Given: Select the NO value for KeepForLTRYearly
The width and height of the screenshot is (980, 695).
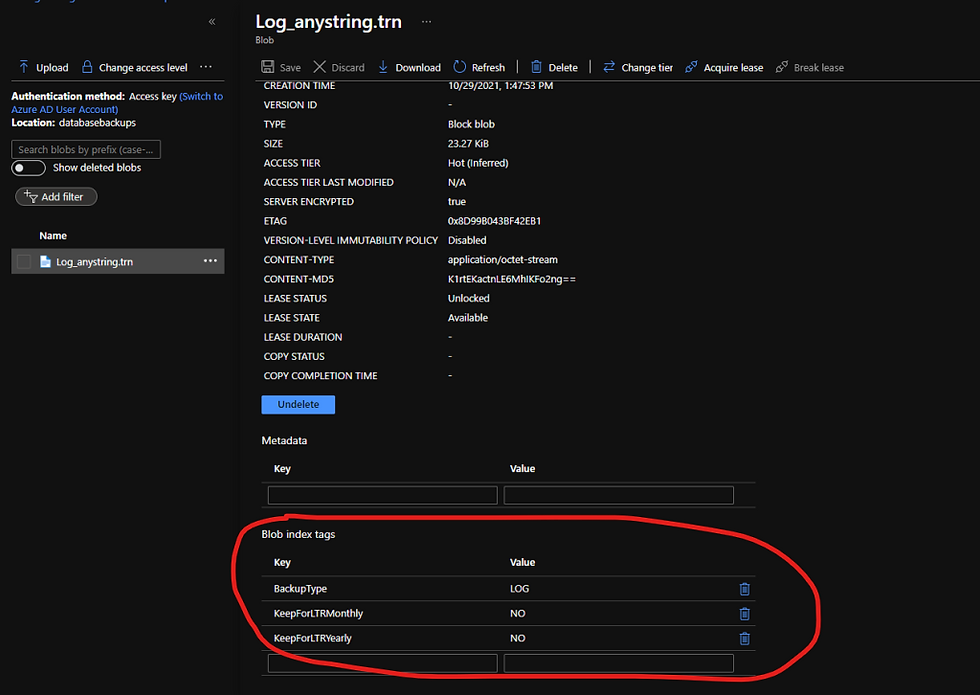Looking at the screenshot, I should click(x=518, y=638).
